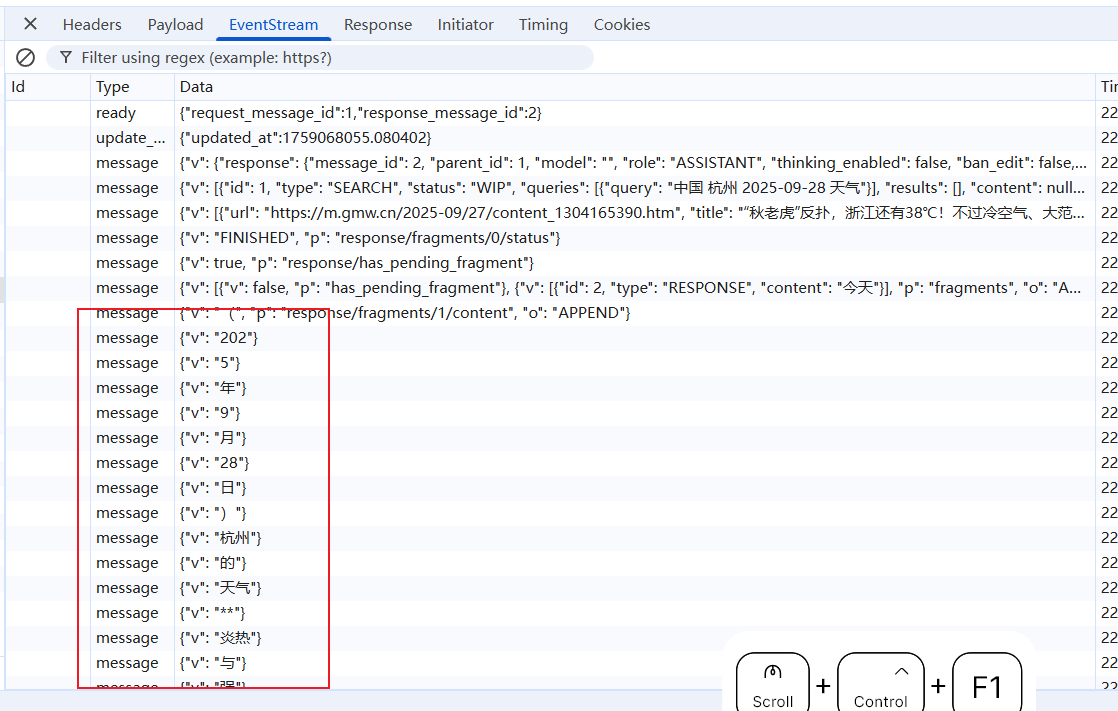Select the EventStream tab
Viewport: 1118px width, 711px height.
[273, 24]
